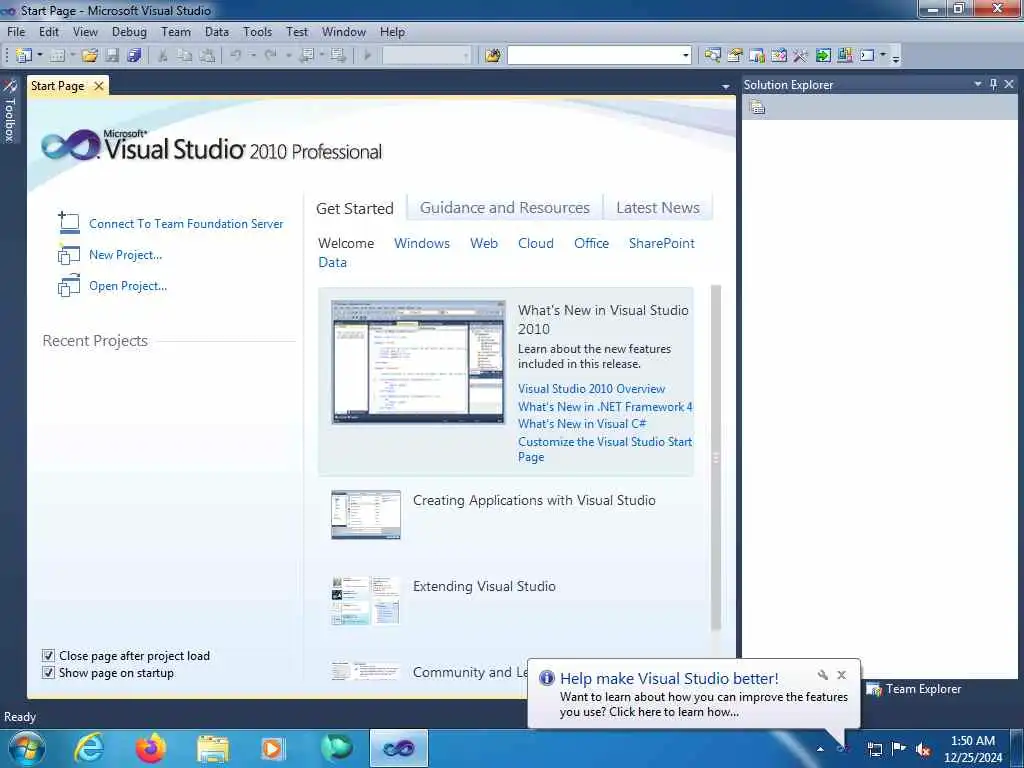Open Solution Explorer from the toolbar icon
1024x768 pixels.
tap(712, 56)
